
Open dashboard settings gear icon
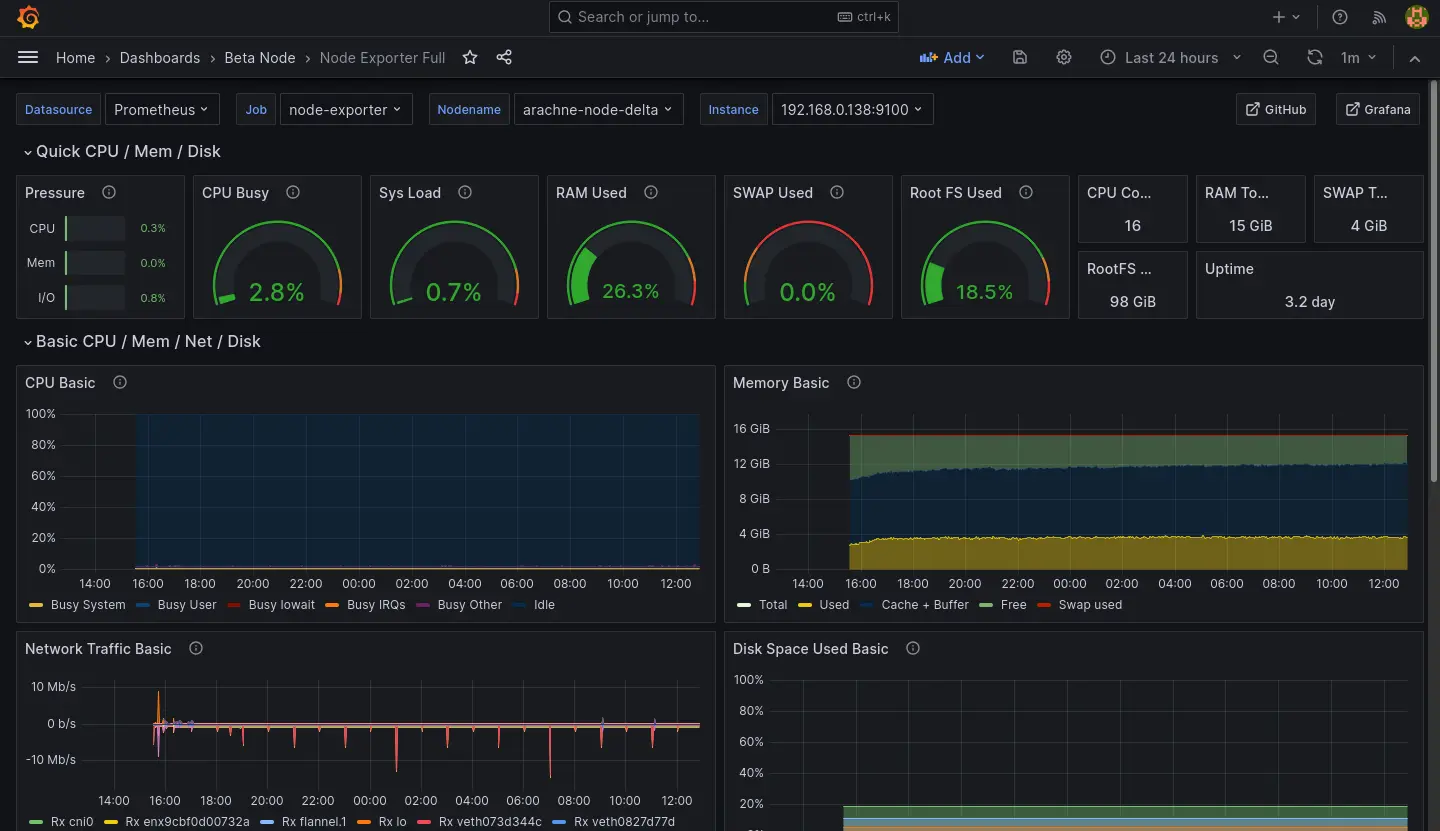click(1064, 58)
